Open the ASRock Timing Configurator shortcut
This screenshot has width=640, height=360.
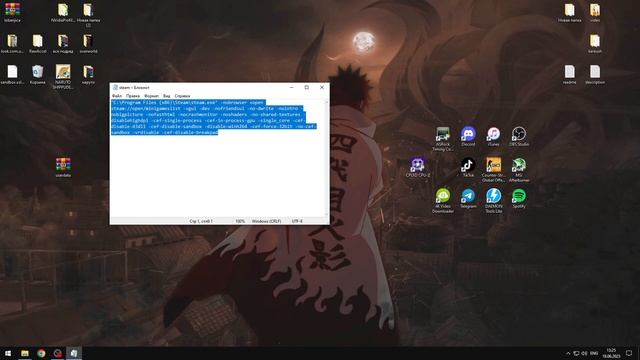443,139
